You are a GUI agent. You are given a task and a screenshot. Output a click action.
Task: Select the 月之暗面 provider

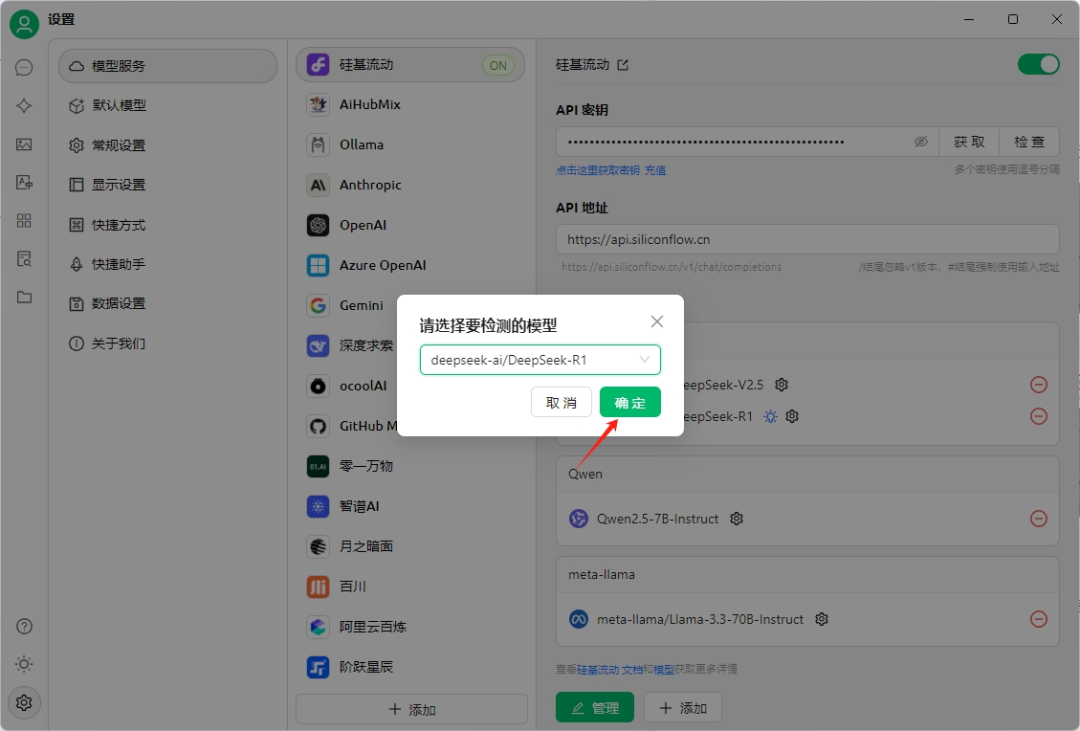click(411, 546)
